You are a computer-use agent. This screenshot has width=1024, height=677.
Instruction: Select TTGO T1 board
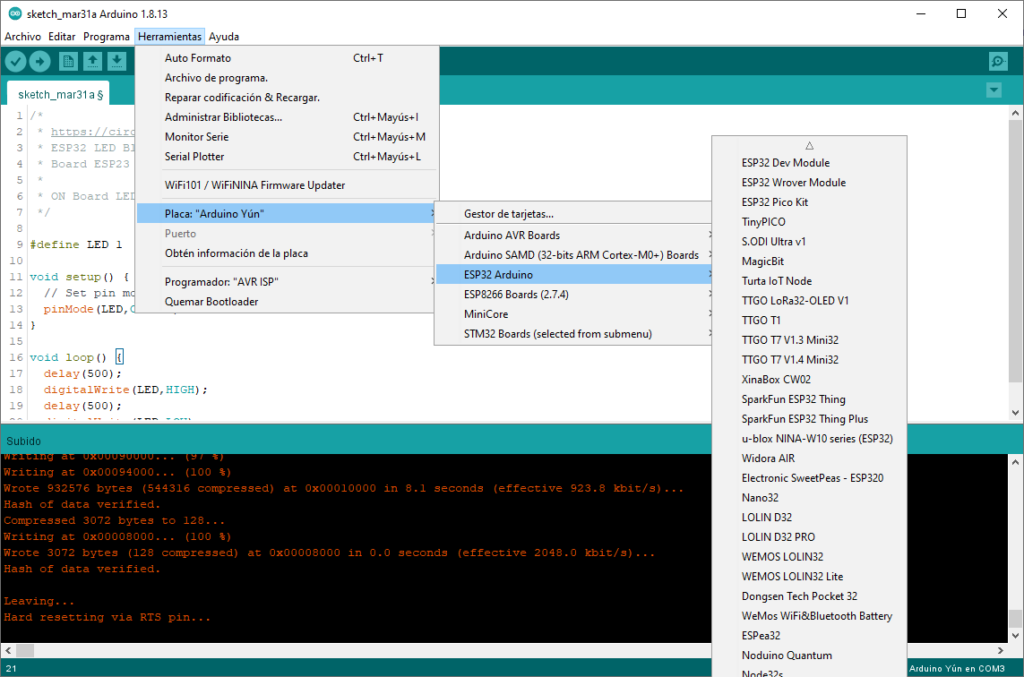(x=809, y=320)
